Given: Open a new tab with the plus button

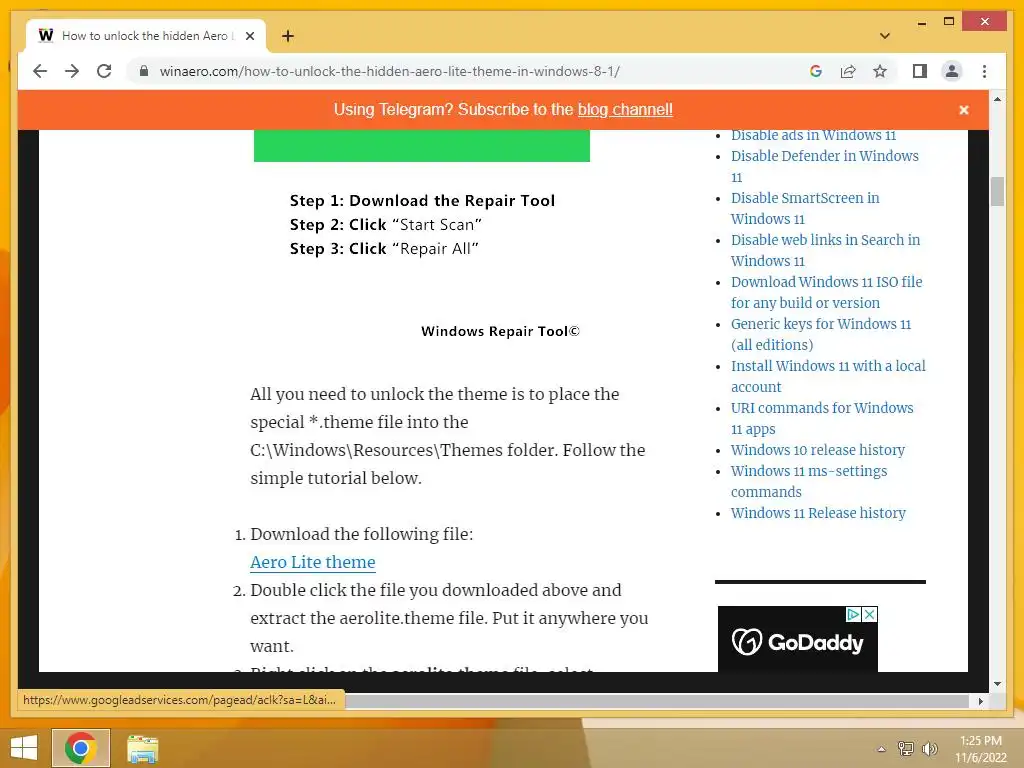Looking at the screenshot, I should point(288,36).
